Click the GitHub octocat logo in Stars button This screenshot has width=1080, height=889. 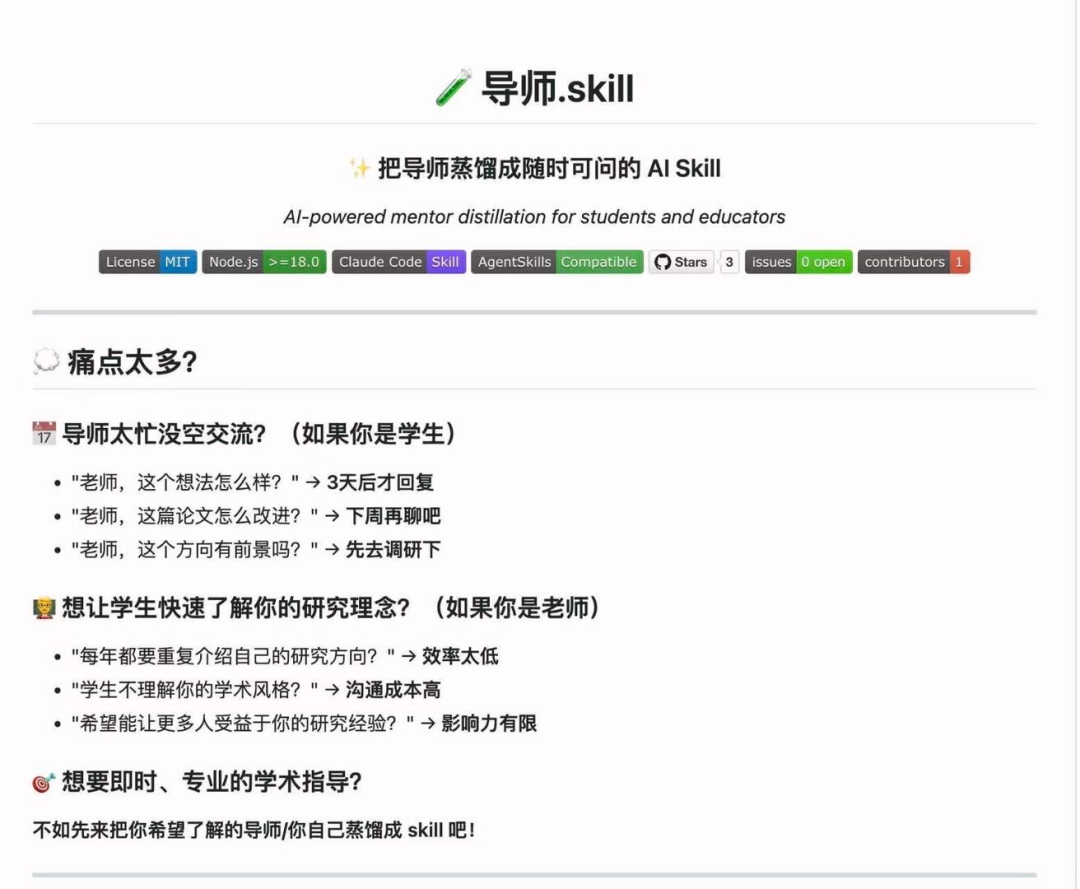[x=663, y=262]
